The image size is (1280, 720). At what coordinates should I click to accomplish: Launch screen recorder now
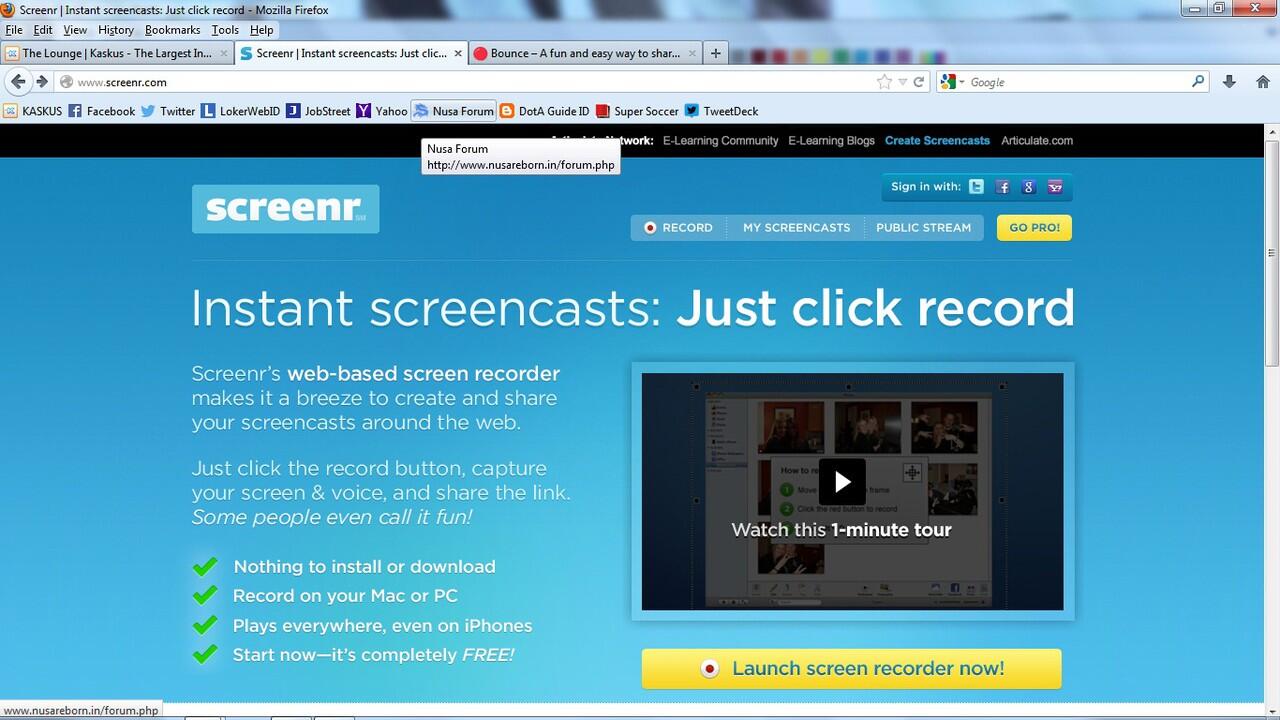851,669
